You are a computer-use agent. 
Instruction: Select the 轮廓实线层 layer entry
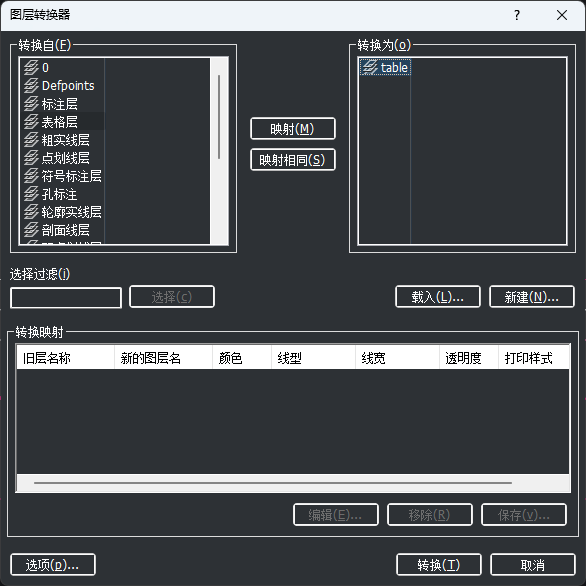click(x=63, y=212)
